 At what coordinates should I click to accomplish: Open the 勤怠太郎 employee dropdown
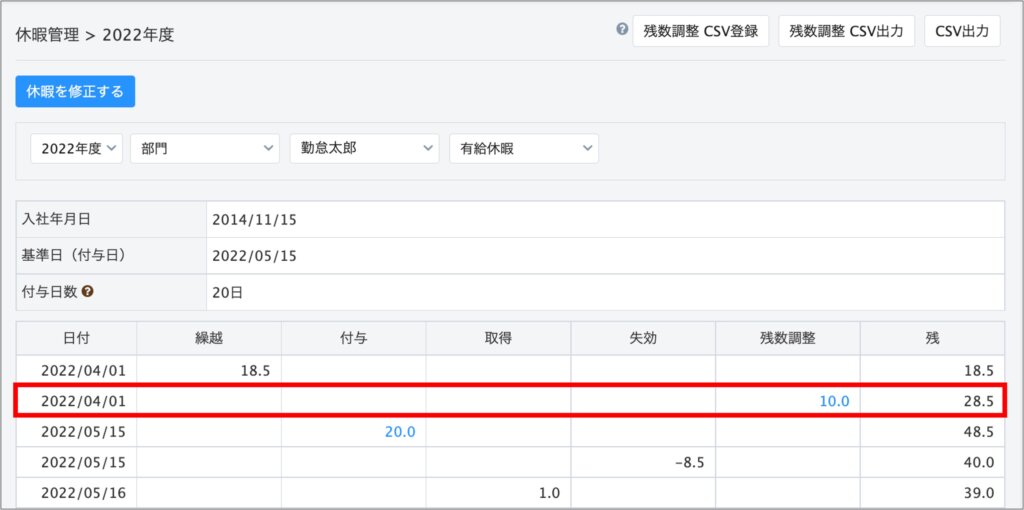(x=364, y=148)
